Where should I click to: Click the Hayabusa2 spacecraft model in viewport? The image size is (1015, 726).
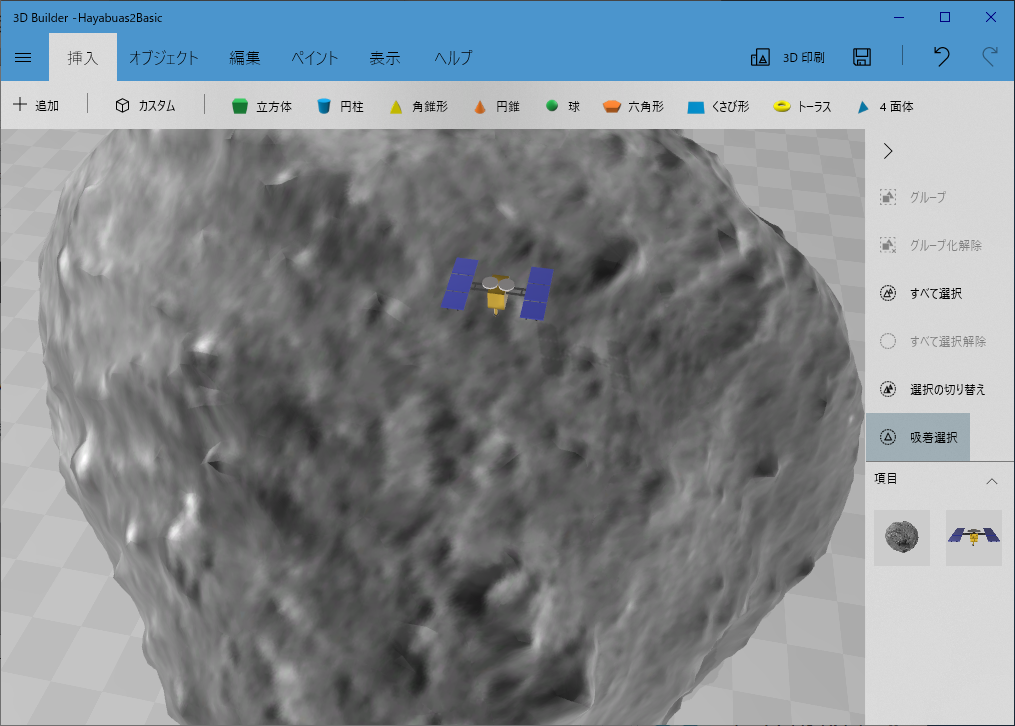497,290
